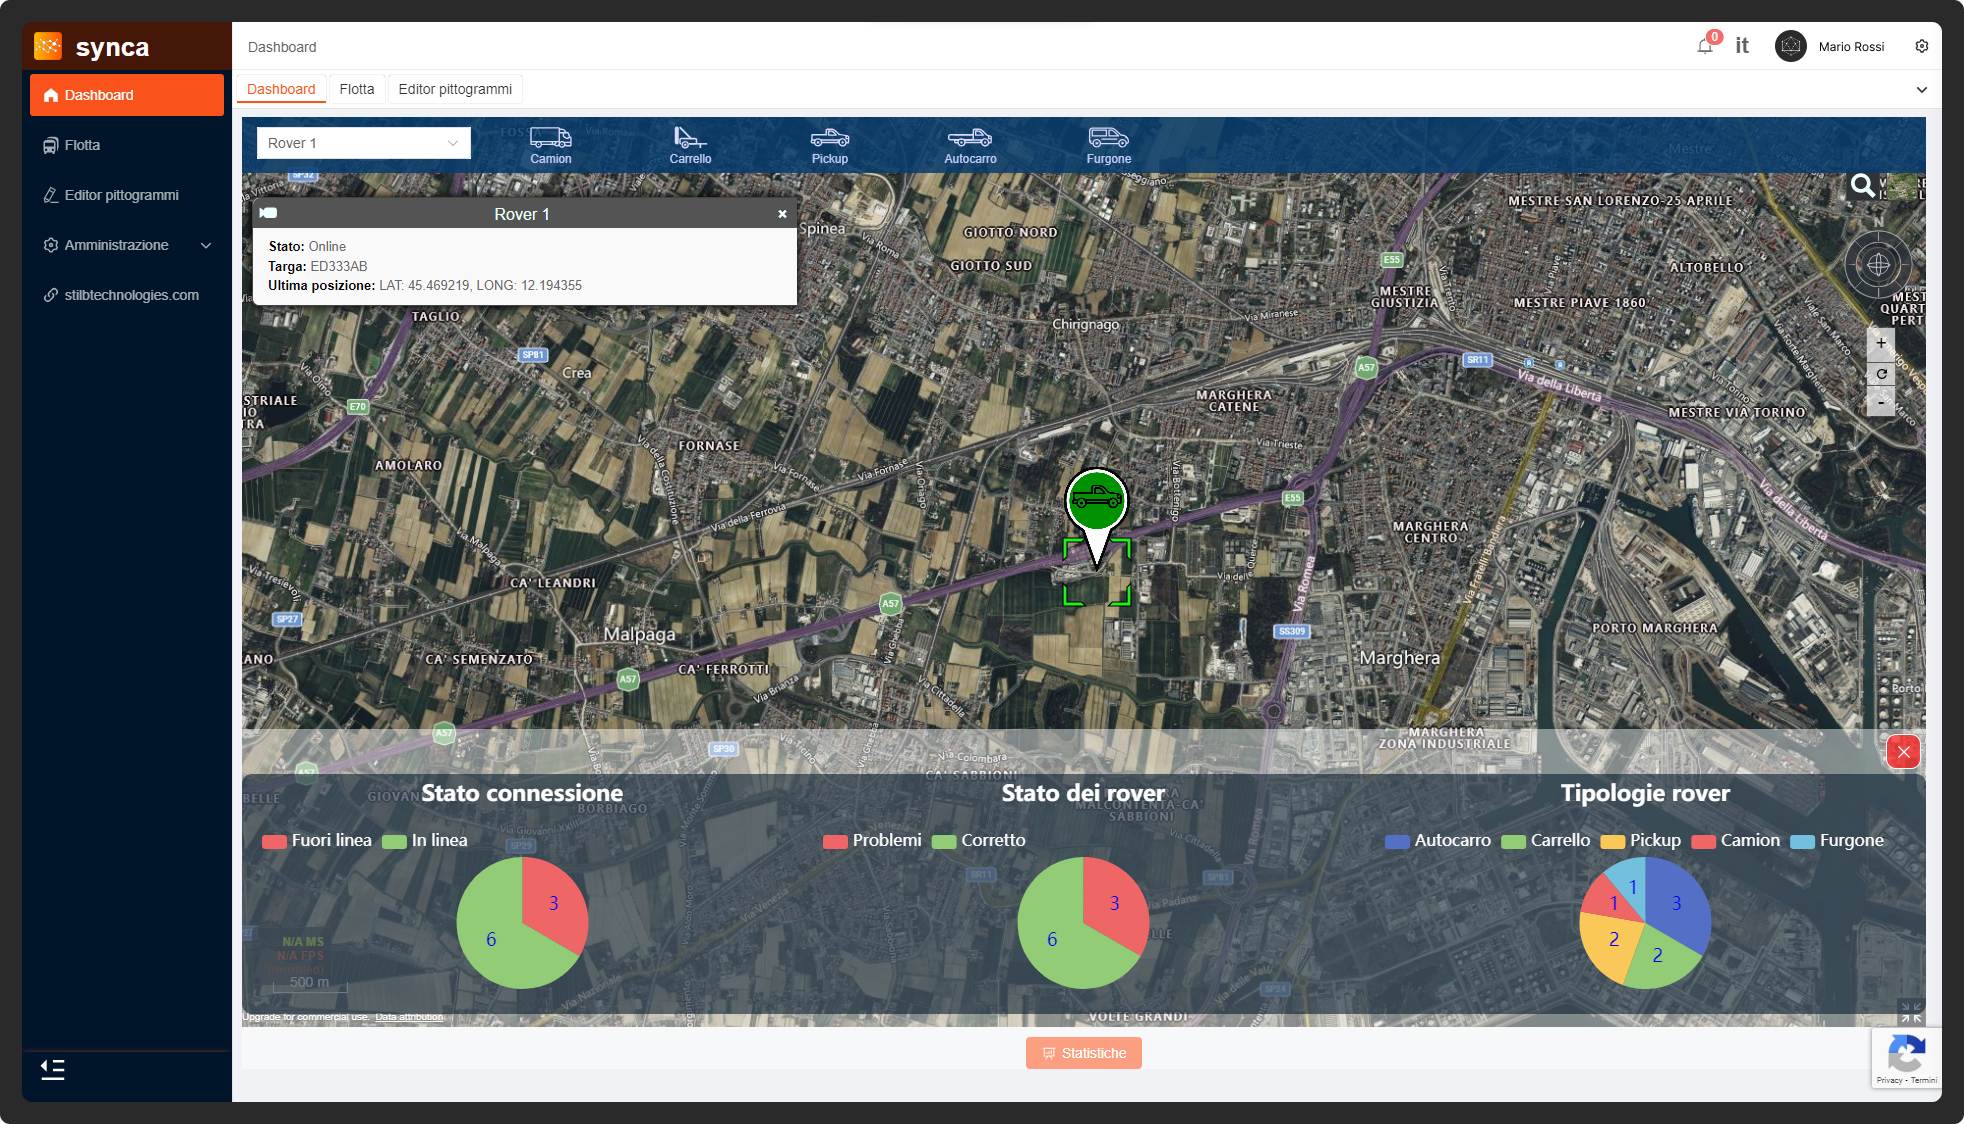
Task: Toggle Camion legend item
Action: click(x=1736, y=841)
